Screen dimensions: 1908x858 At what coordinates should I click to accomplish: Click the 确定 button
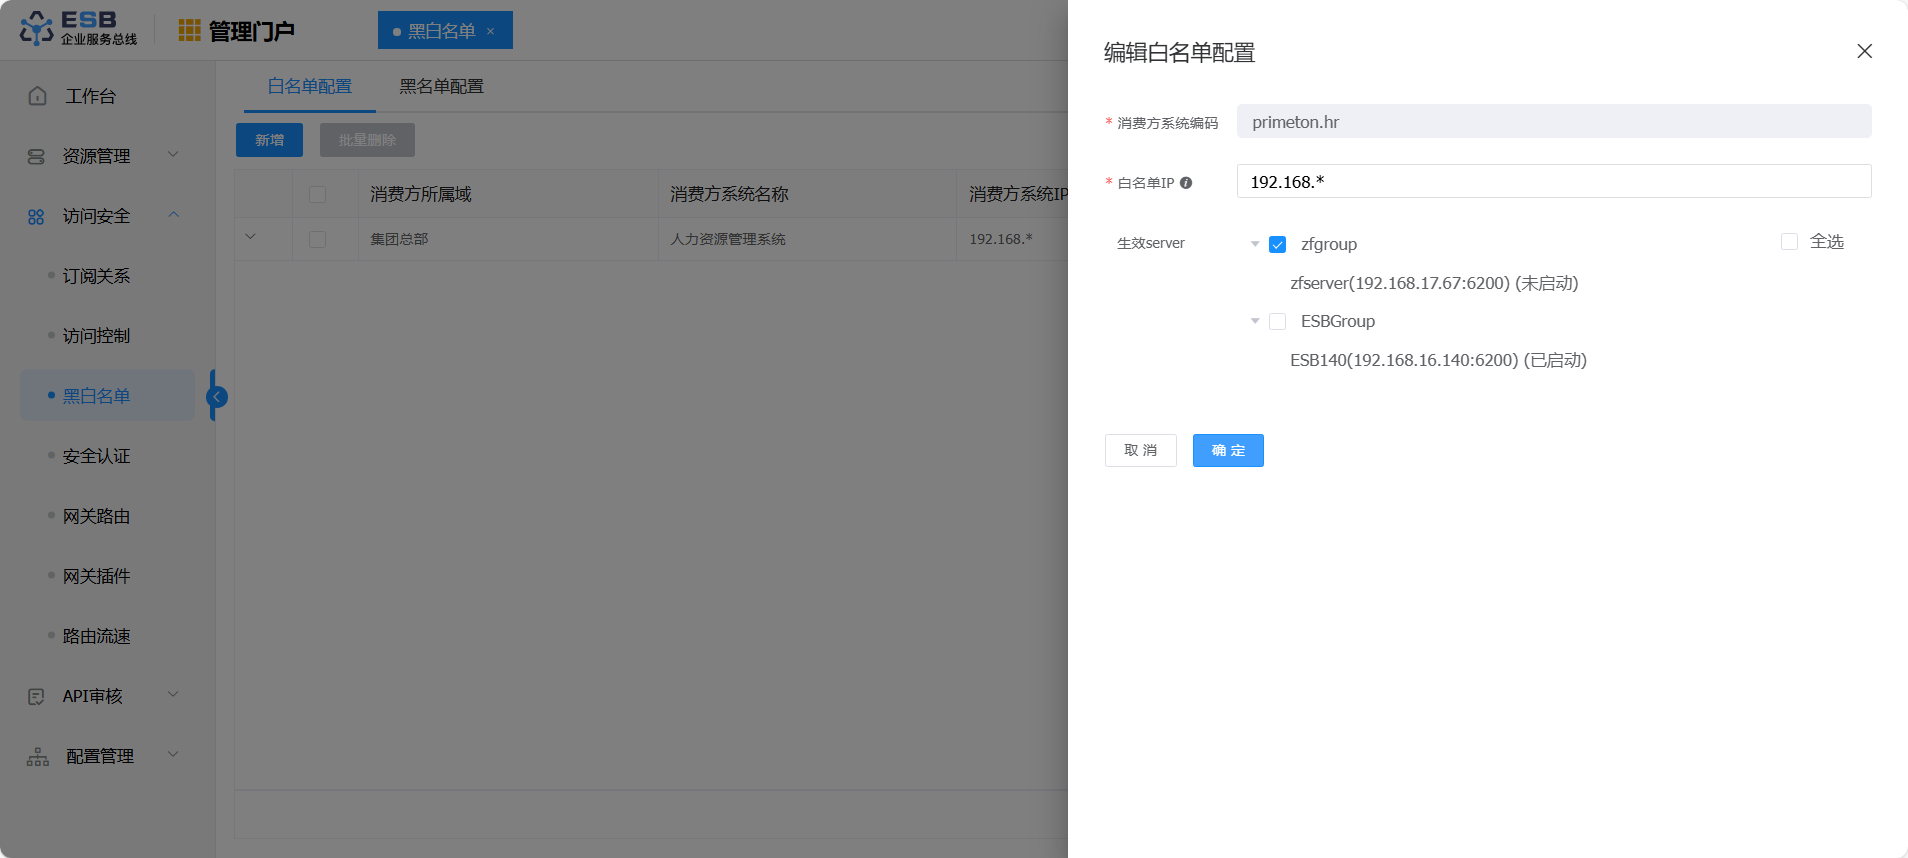[x=1227, y=451]
